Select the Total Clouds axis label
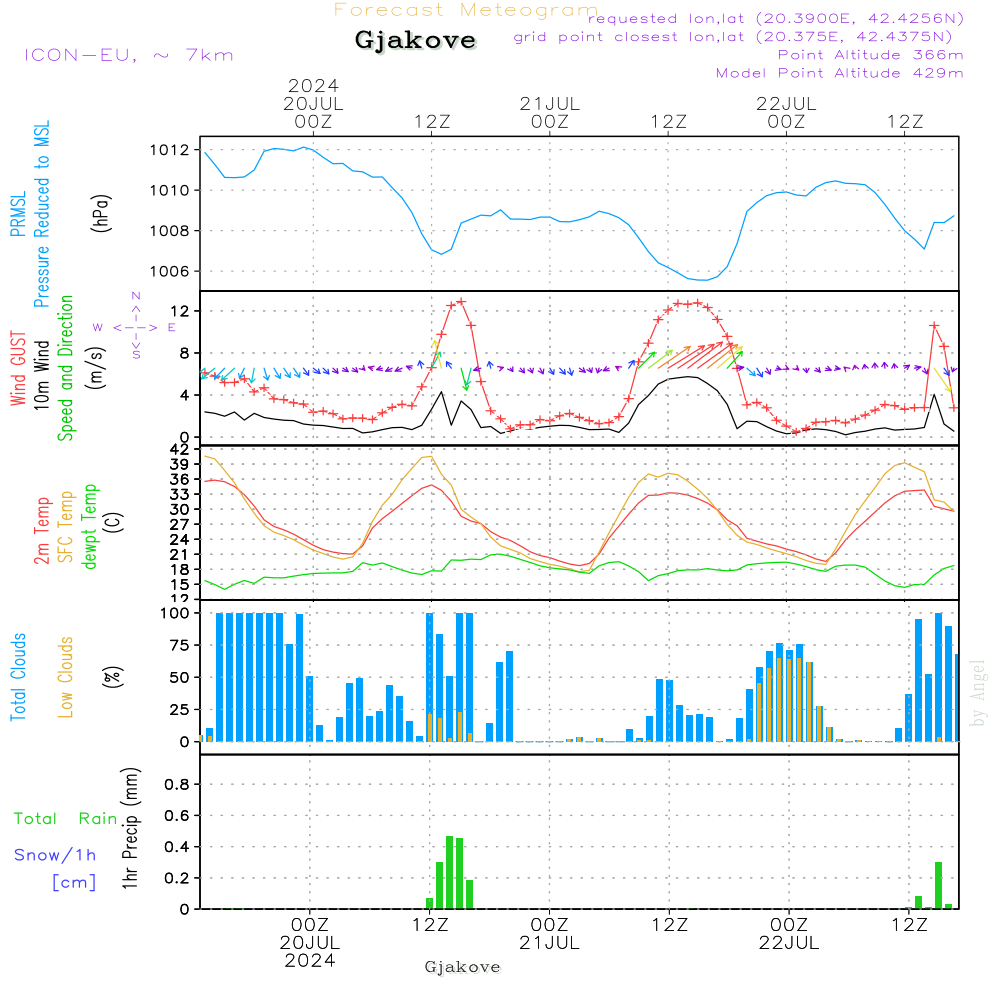1000x1000 pixels. pyautogui.click(x=19, y=677)
